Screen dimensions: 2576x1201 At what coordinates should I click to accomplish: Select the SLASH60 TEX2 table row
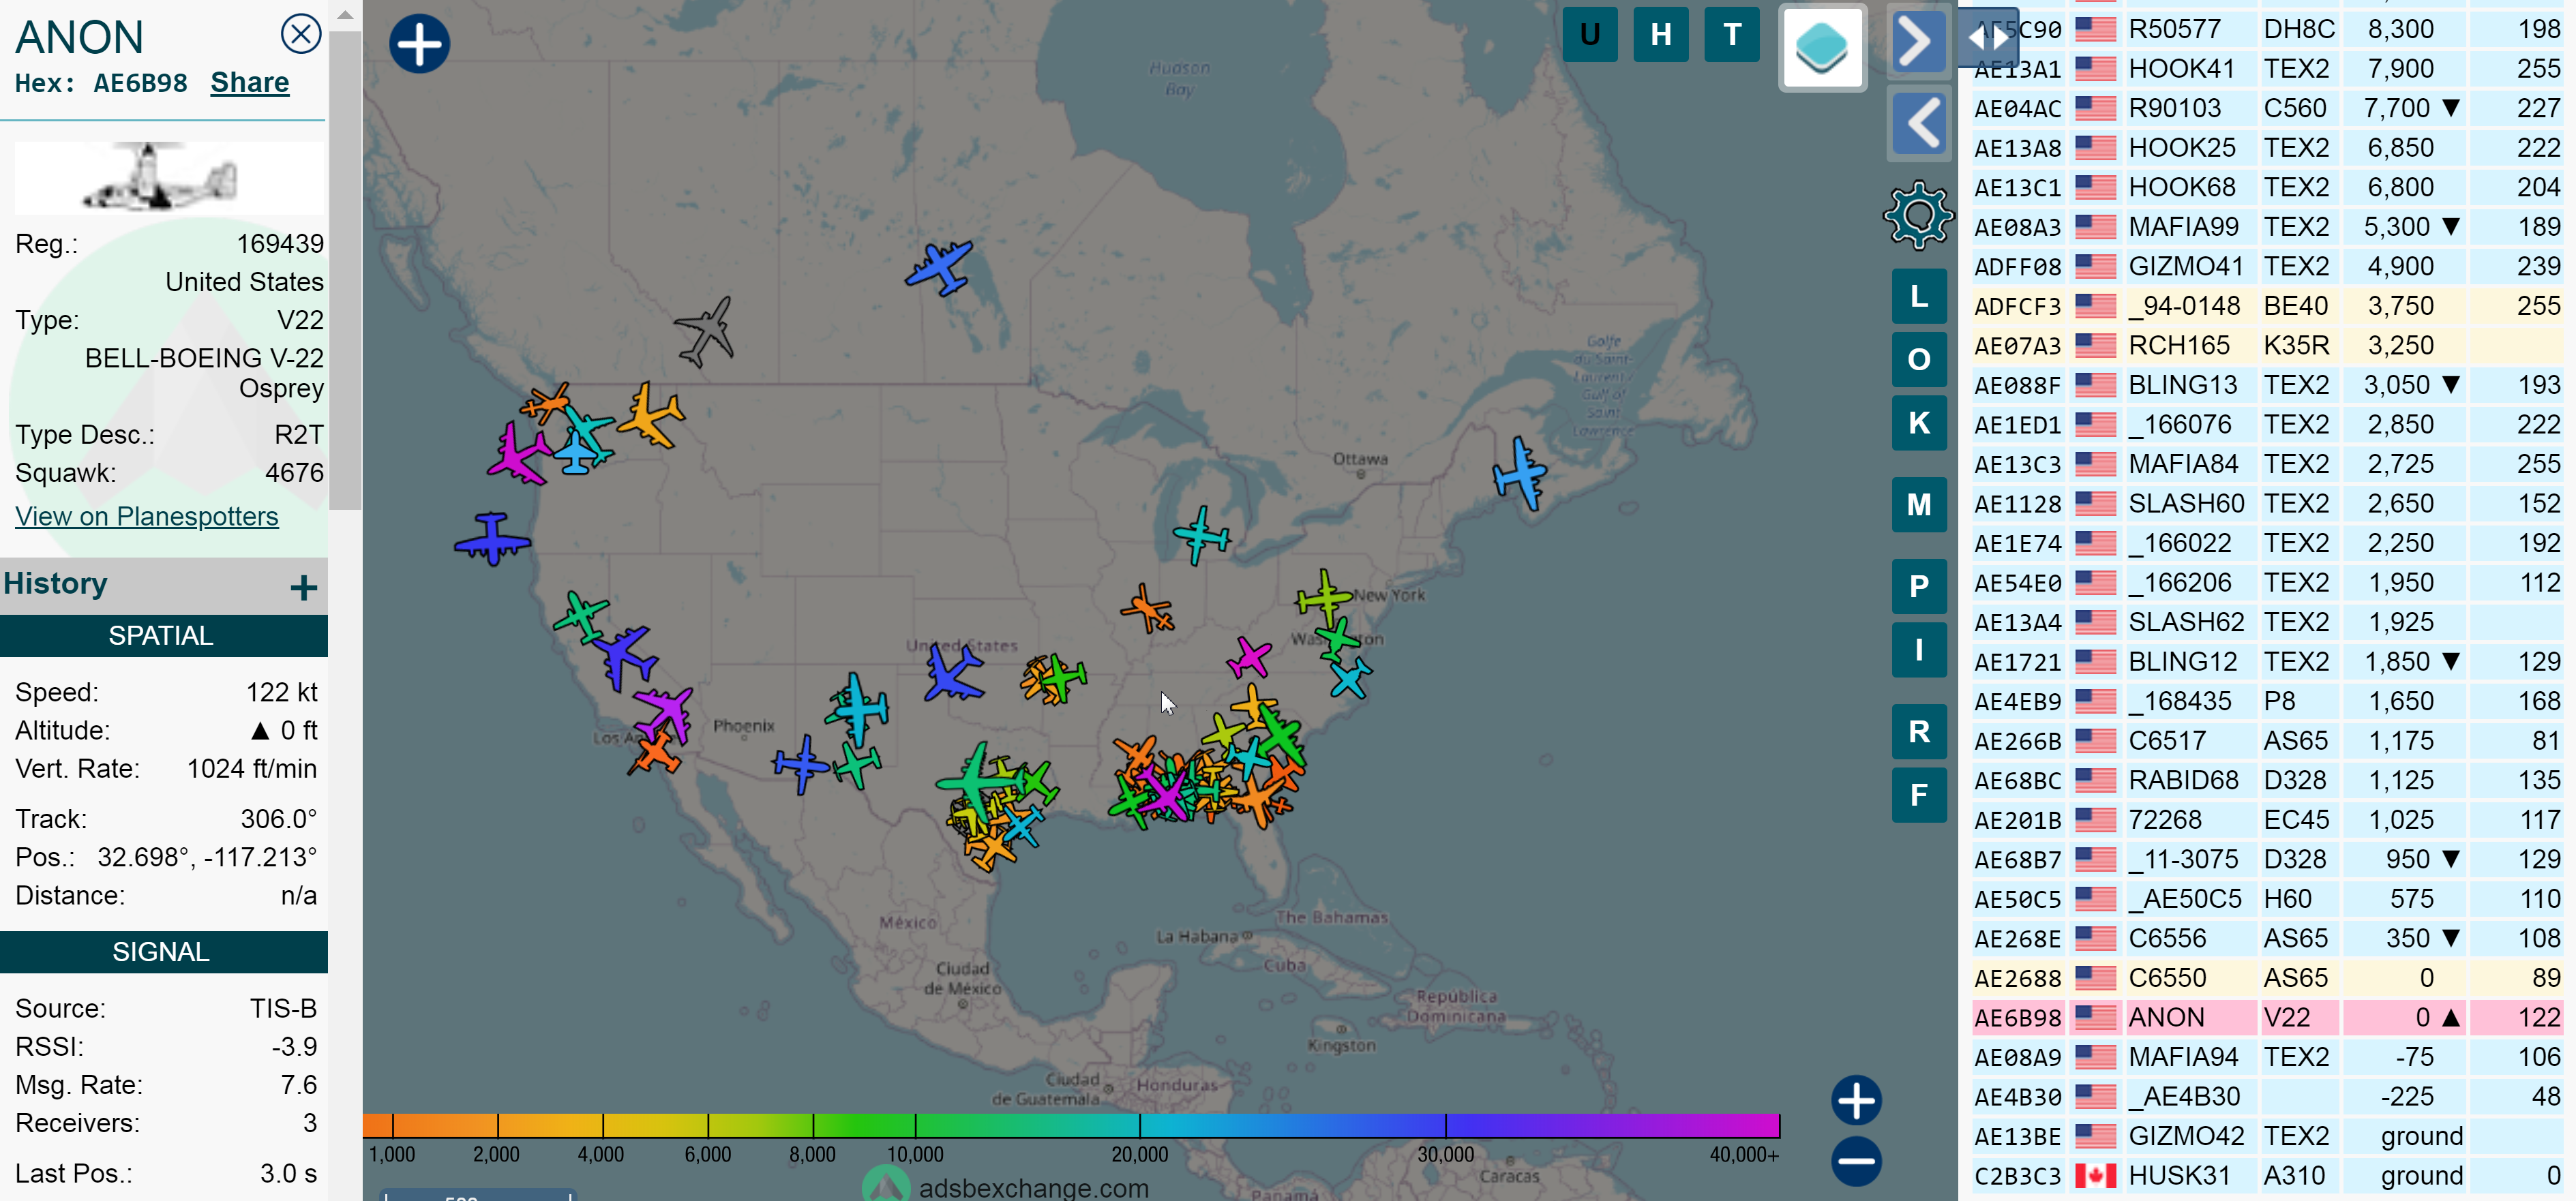[2267, 504]
